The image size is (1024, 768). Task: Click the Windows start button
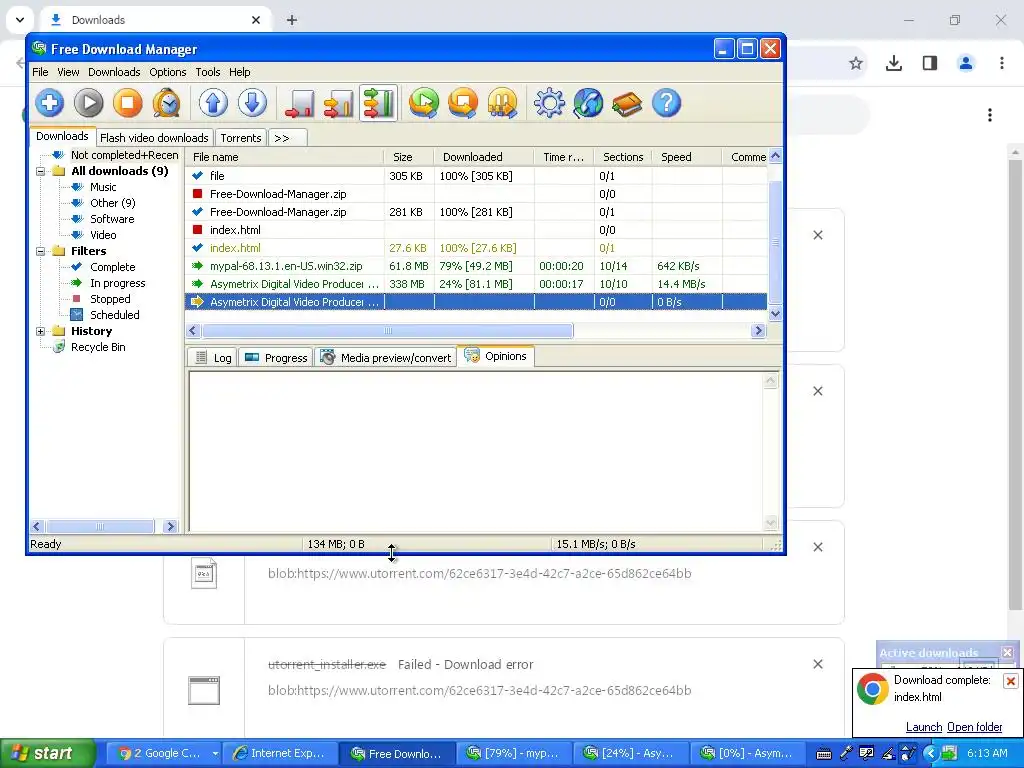(48, 754)
